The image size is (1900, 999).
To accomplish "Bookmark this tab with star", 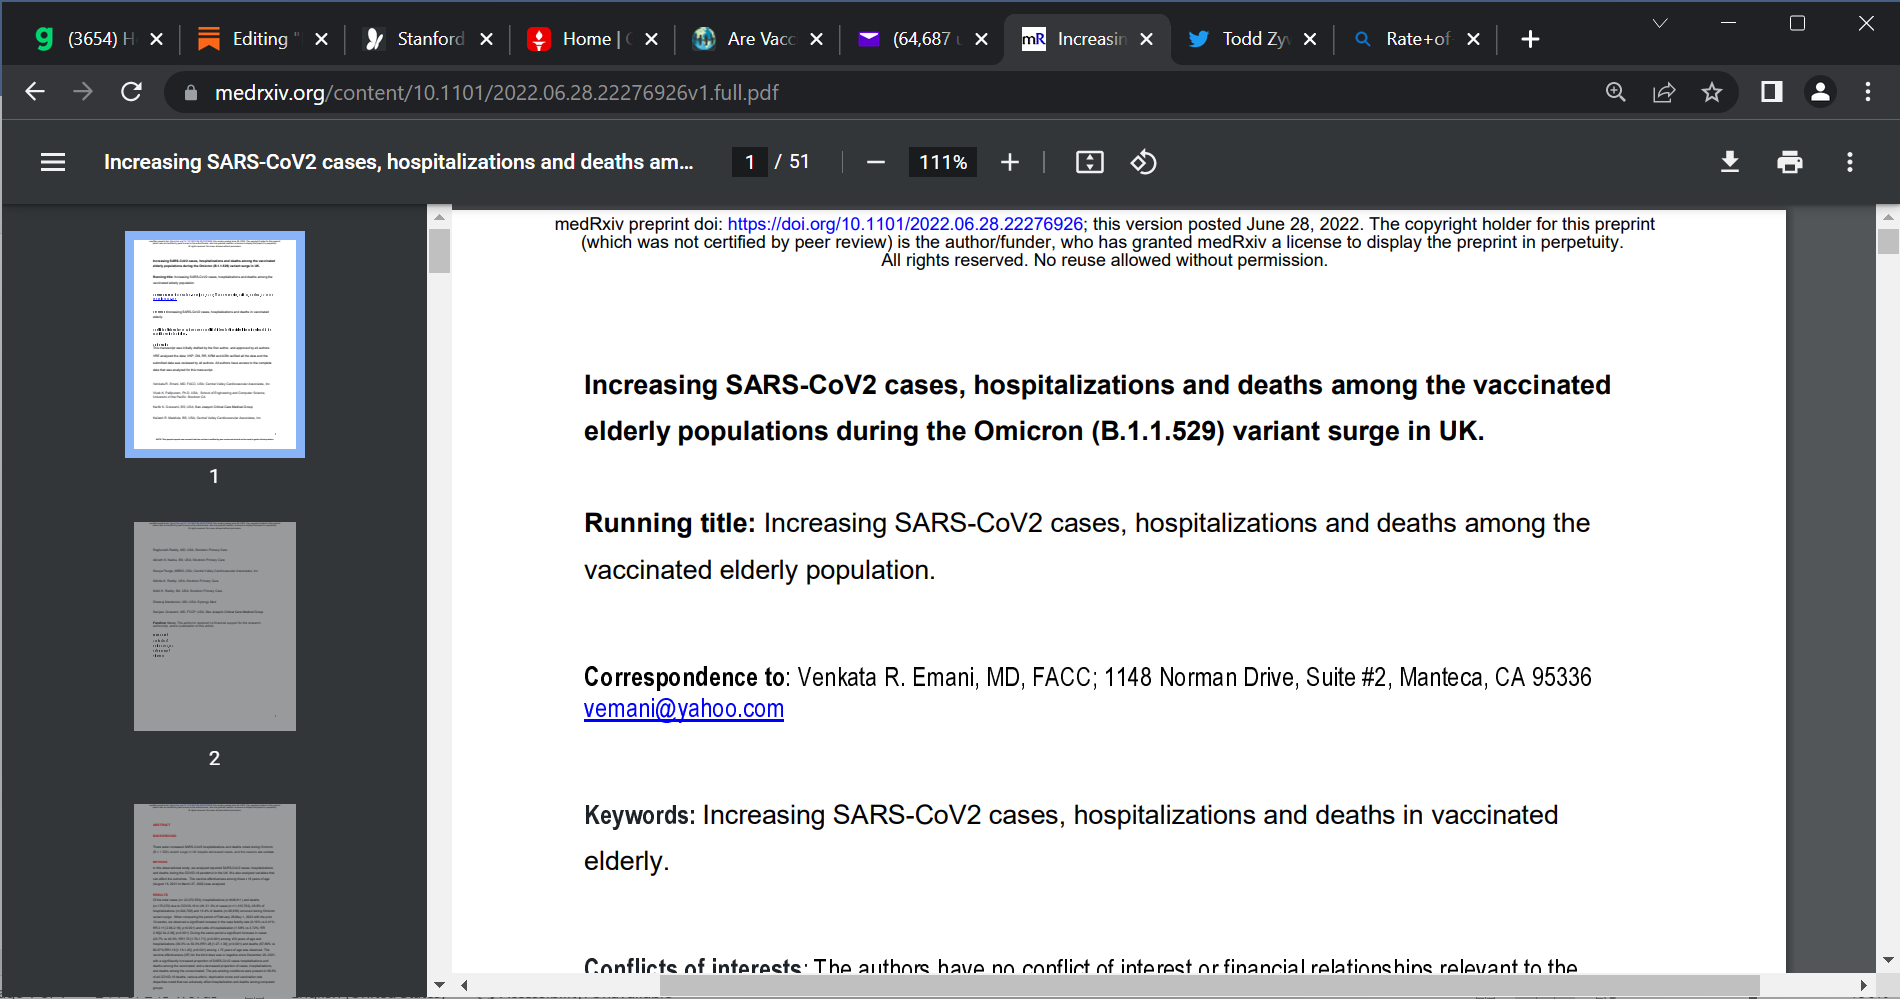I will pyautogui.click(x=1712, y=92).
